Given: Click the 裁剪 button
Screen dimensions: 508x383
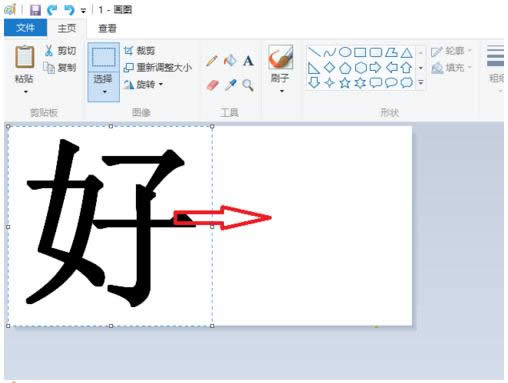Looking at the screenshot, I should [139, 51].
